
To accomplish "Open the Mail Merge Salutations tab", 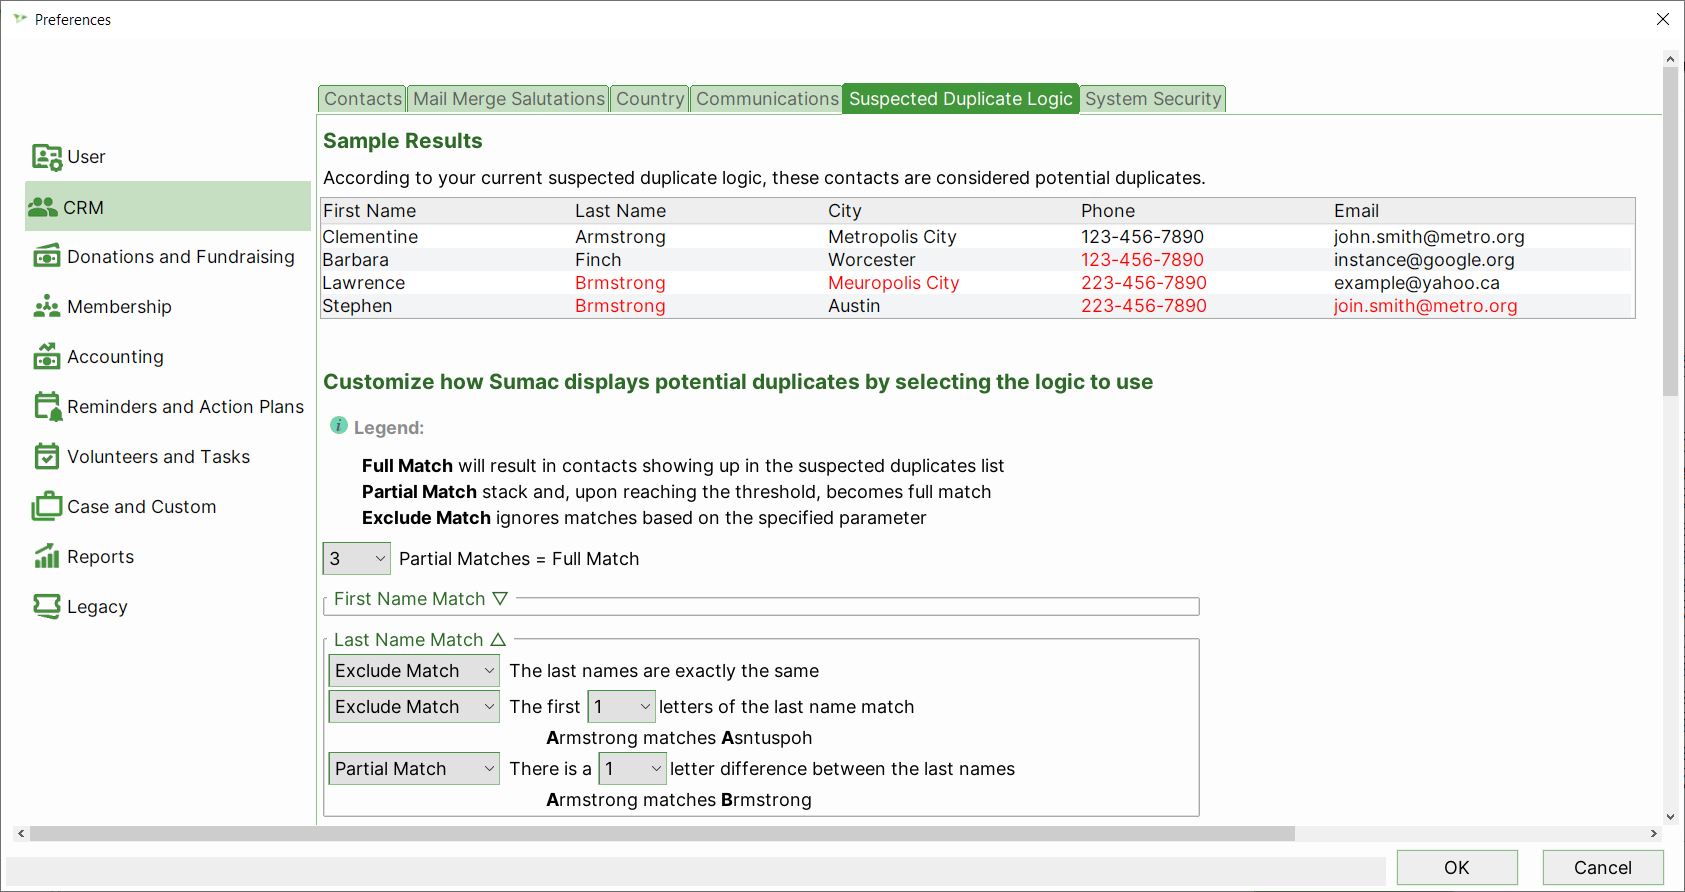I will (509, 99).
